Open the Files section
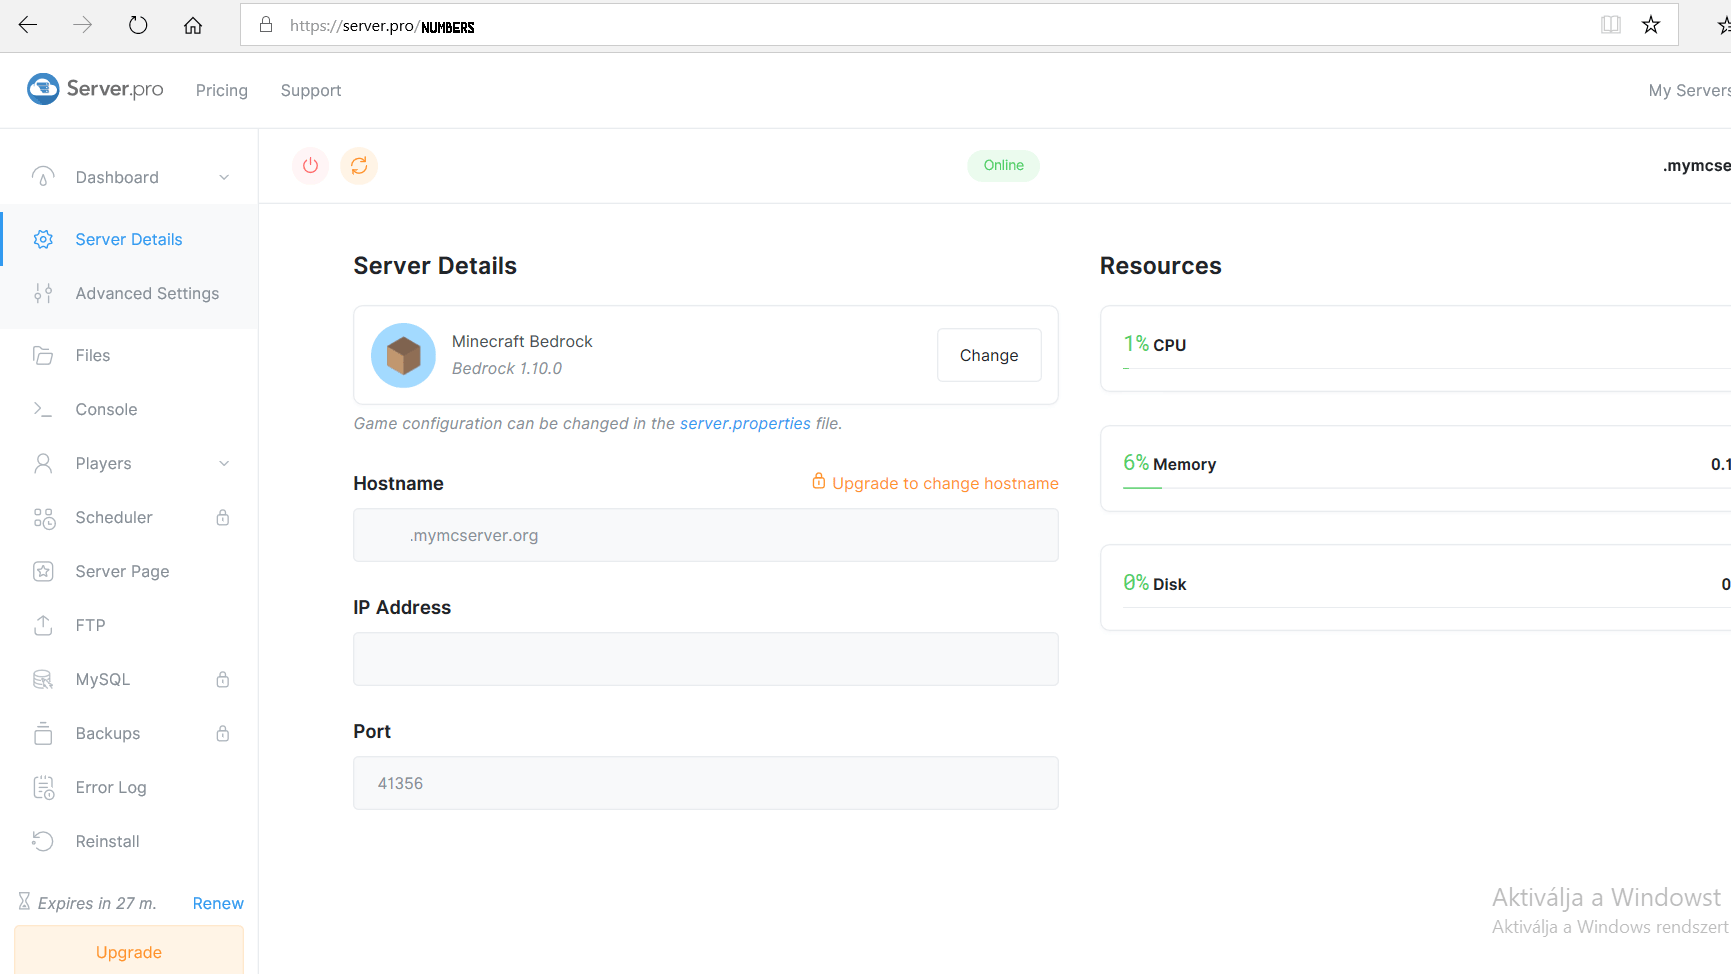 (x=92, y=355)
